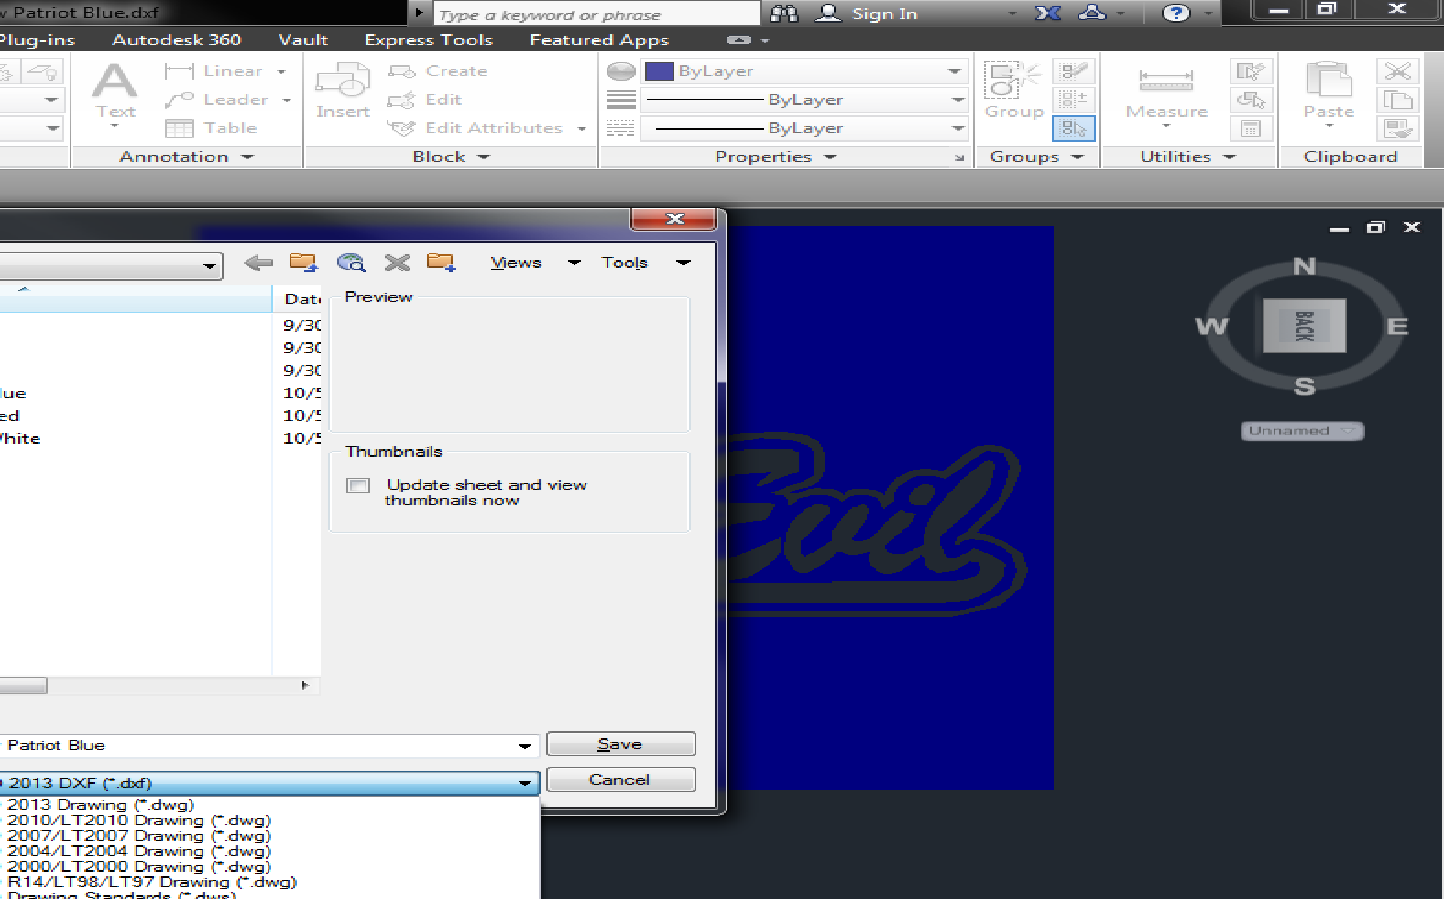
Task: Click Up one level folder icon
Action: tap(303, 263)
